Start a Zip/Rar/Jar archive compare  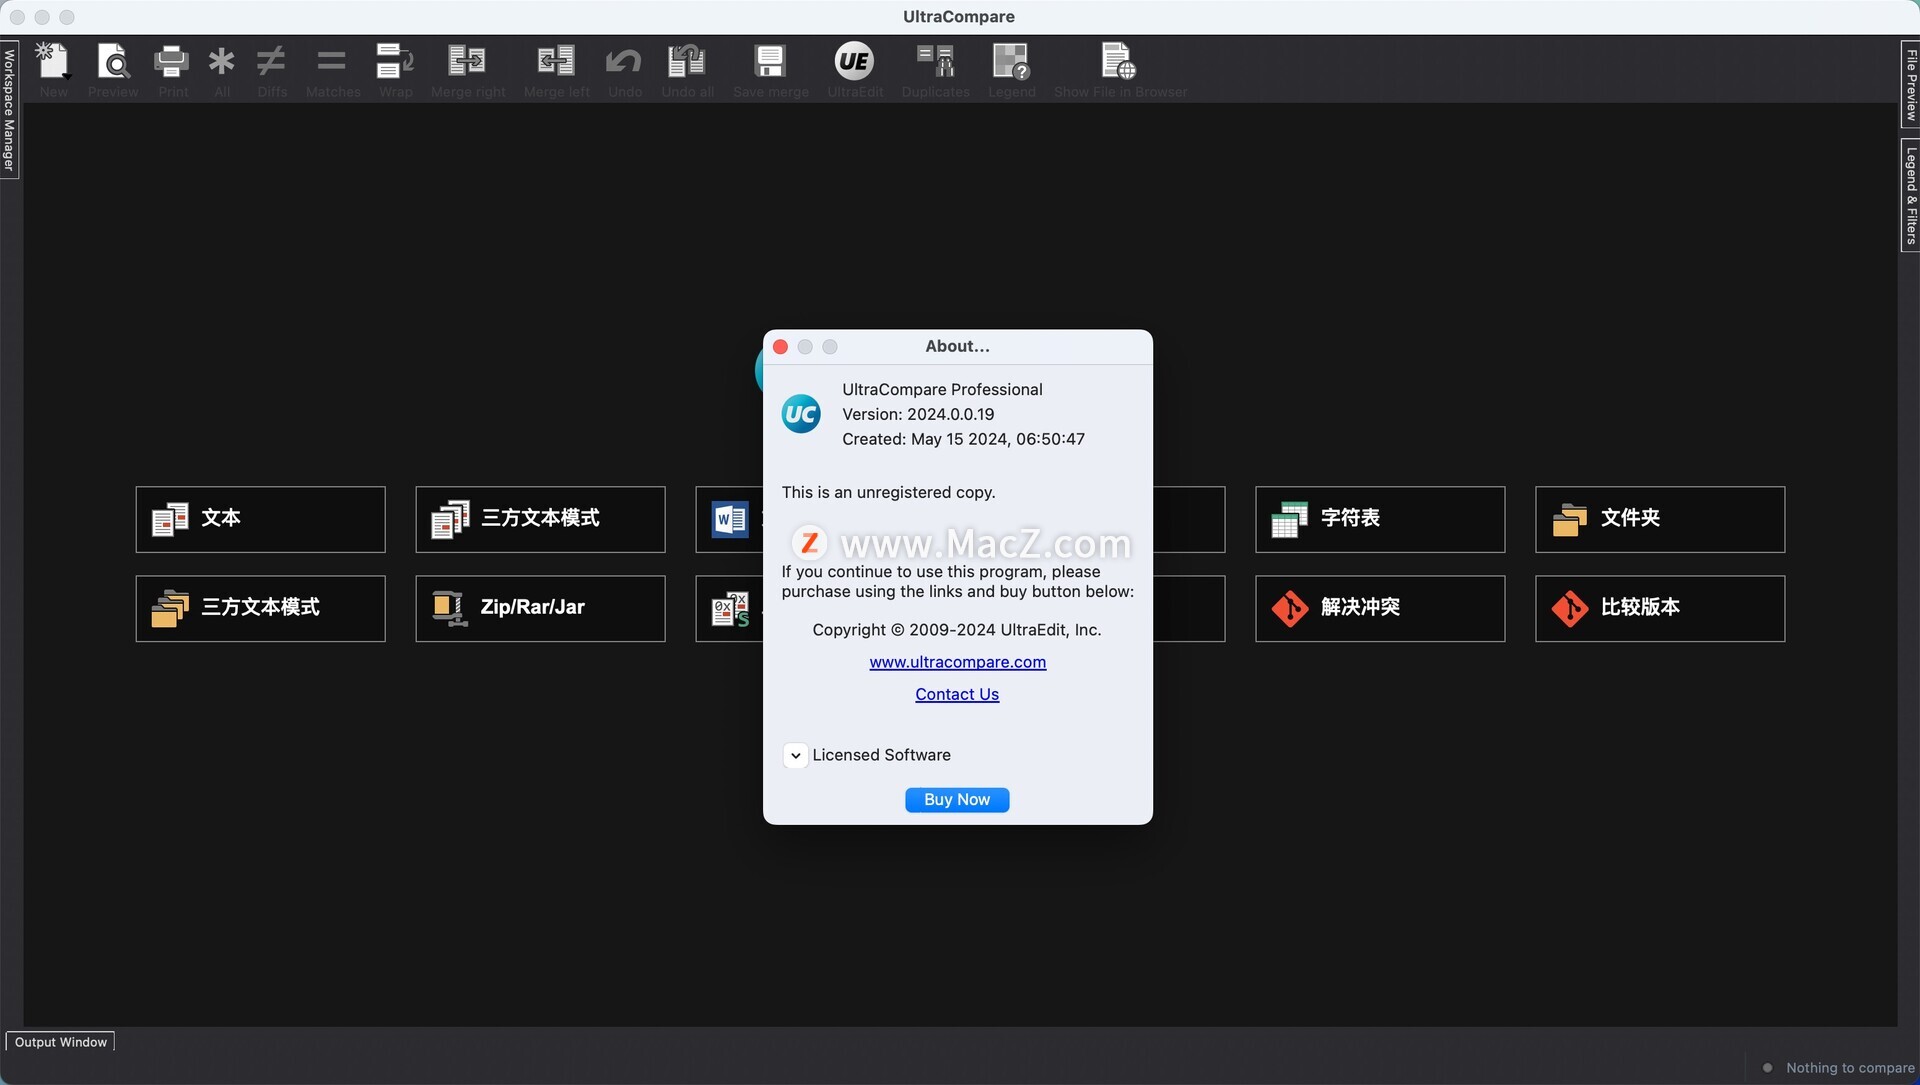tap(540, 608)
